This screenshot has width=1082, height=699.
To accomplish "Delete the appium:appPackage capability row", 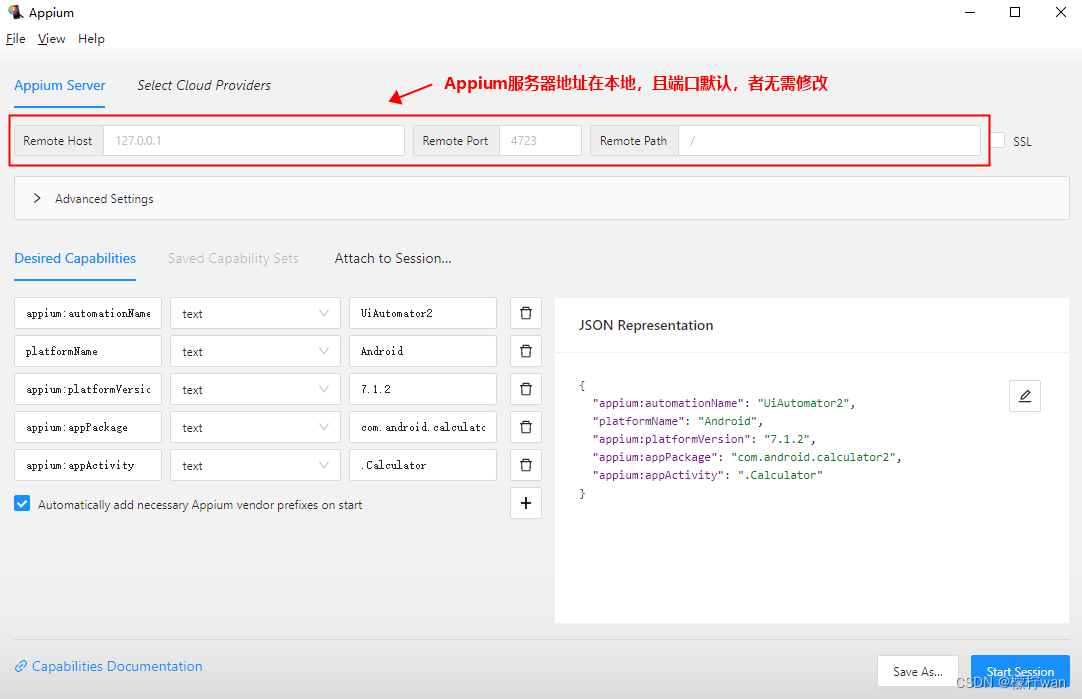I will (x=526, y=427).
